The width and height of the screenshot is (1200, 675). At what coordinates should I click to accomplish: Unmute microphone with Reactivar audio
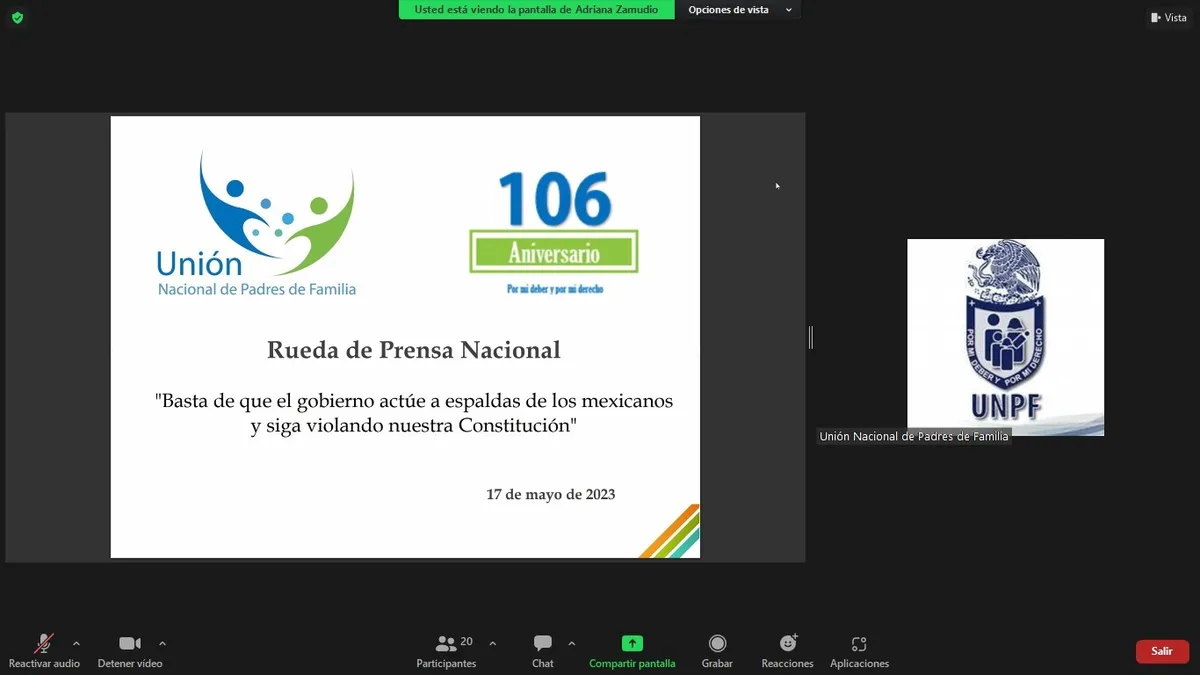[44, 650]
